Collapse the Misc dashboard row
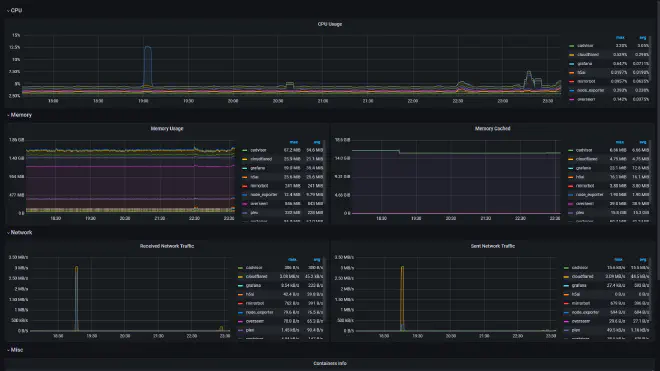The height and width of the screenshot is (371, 660). [x=15, y=350]
